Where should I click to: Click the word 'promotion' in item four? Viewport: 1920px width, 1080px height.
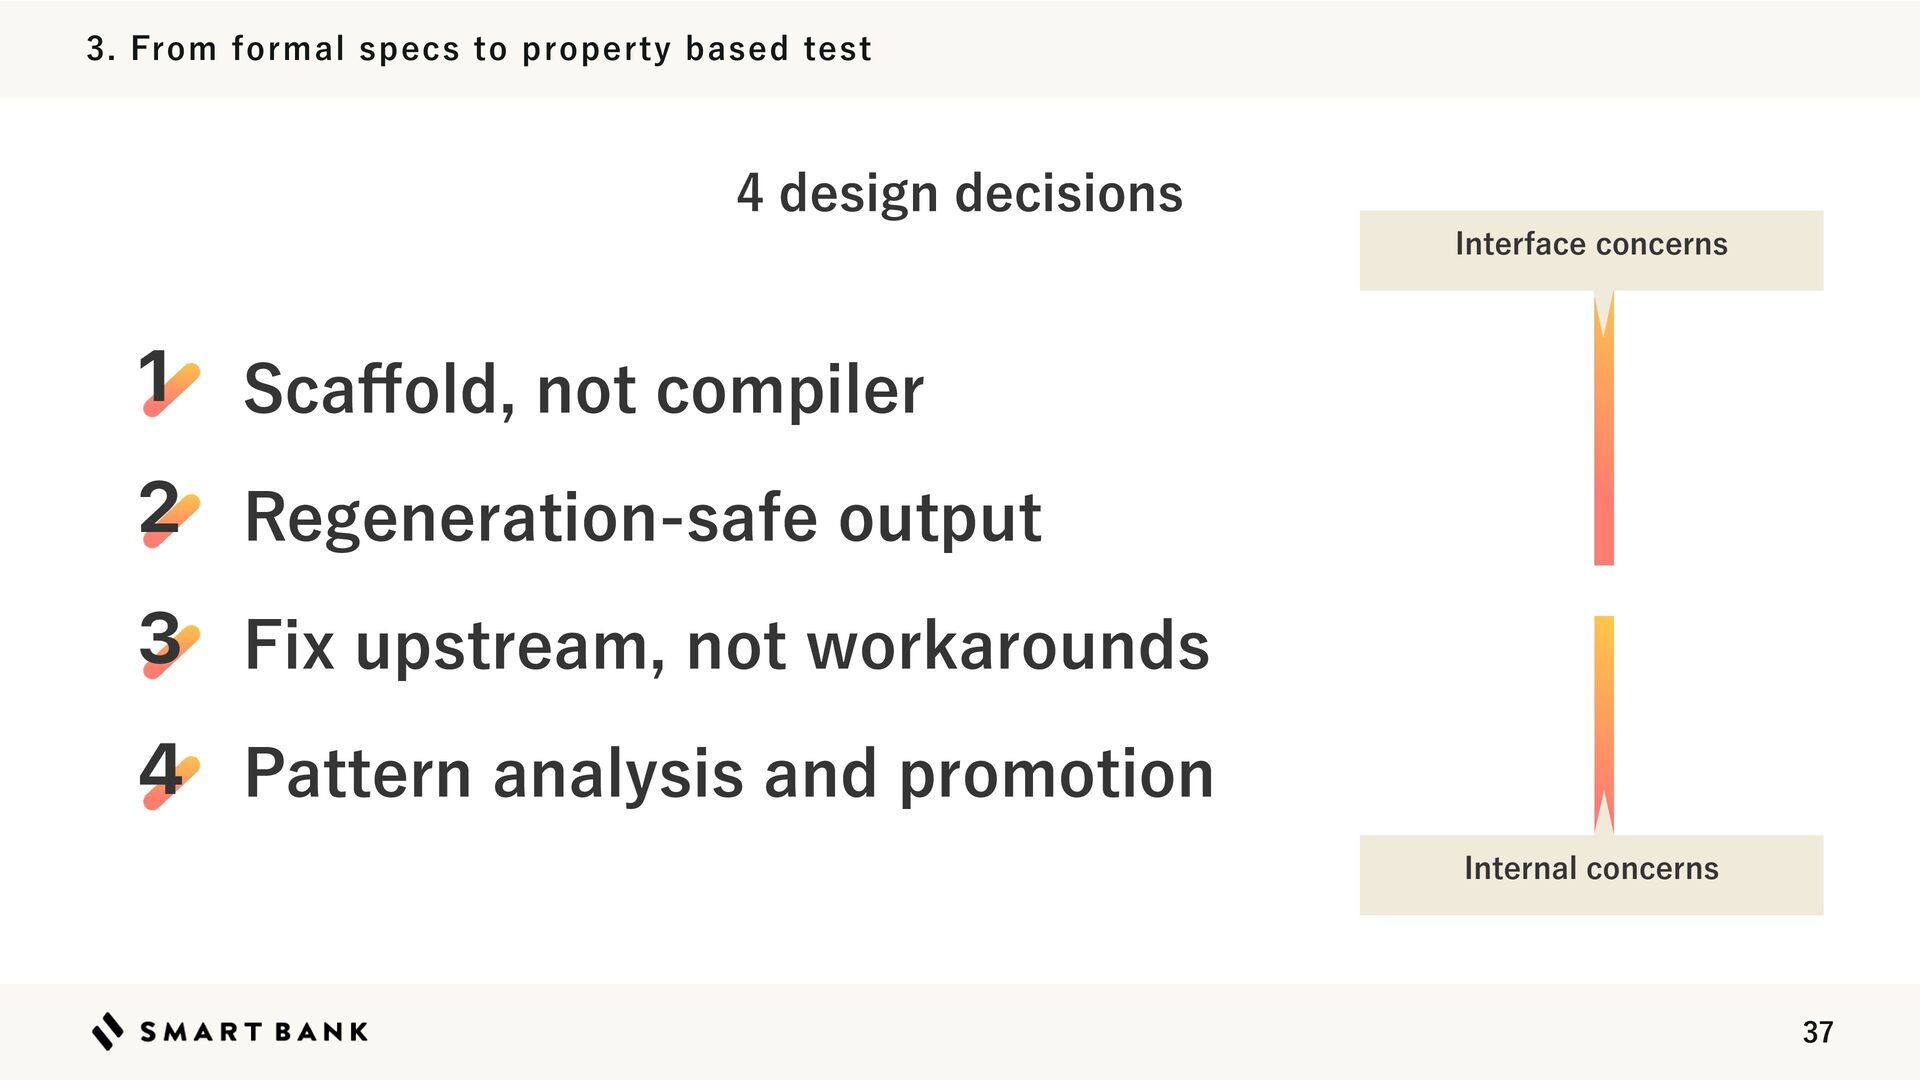tap(1056, 774)
